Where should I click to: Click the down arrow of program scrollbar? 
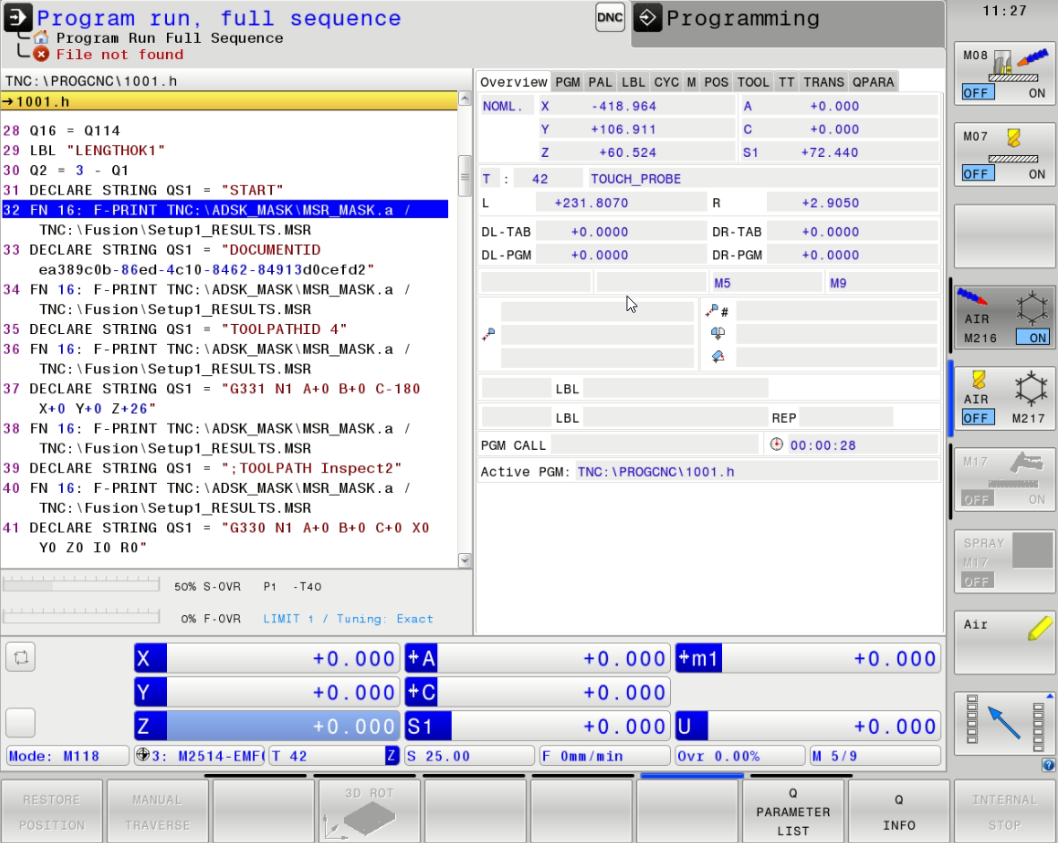464,560
